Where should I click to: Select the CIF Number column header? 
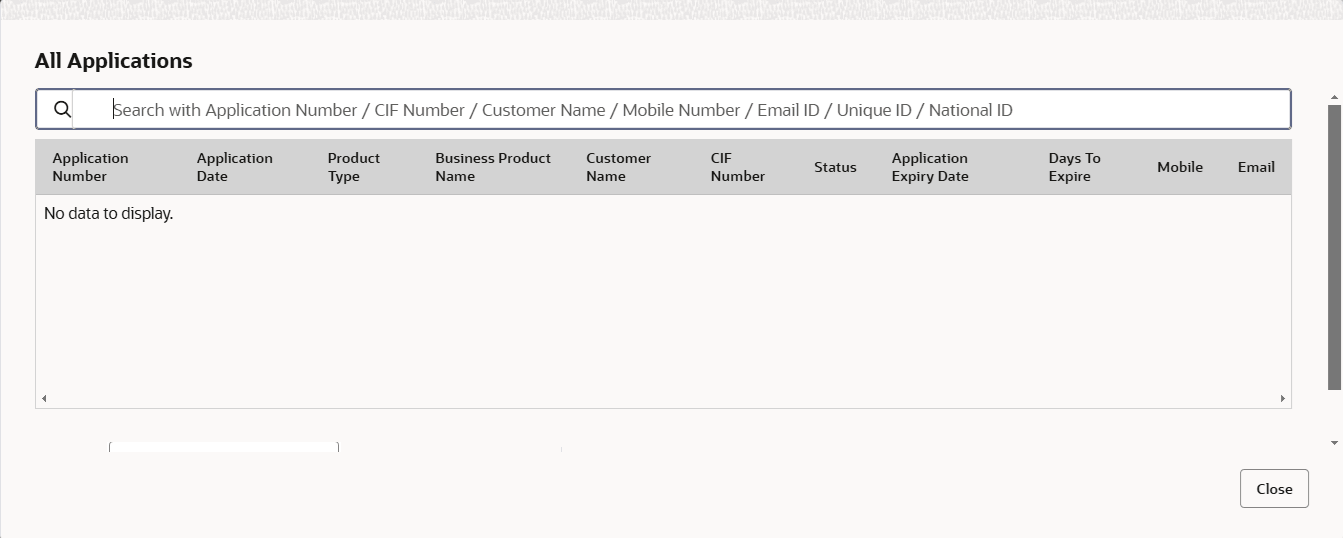[x=738, y=167]
